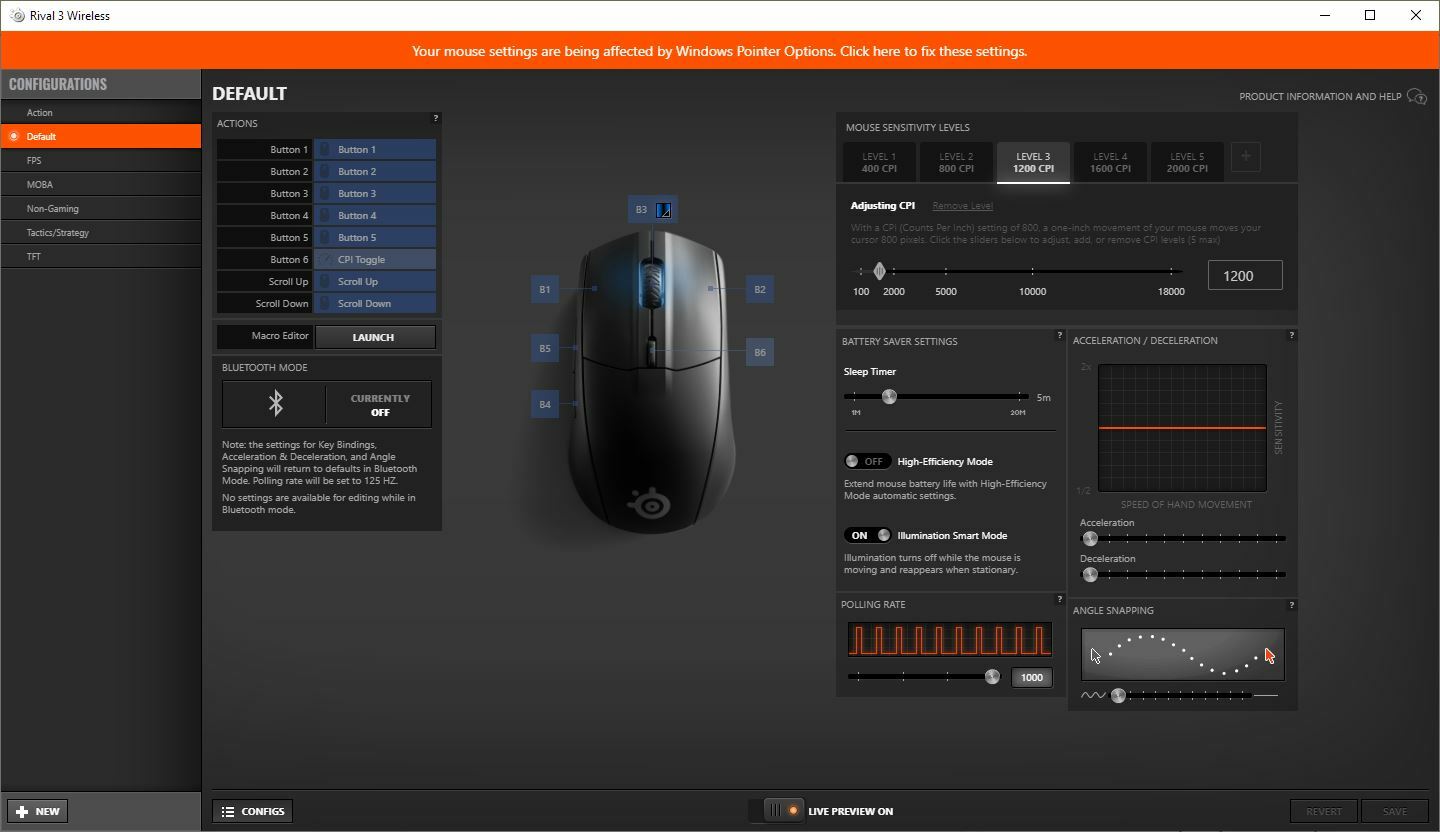The height and width of the screenshot is (832, 1440).
Task: Click the plus icon to add a sensitivity level
Action: coord(1246,156)
